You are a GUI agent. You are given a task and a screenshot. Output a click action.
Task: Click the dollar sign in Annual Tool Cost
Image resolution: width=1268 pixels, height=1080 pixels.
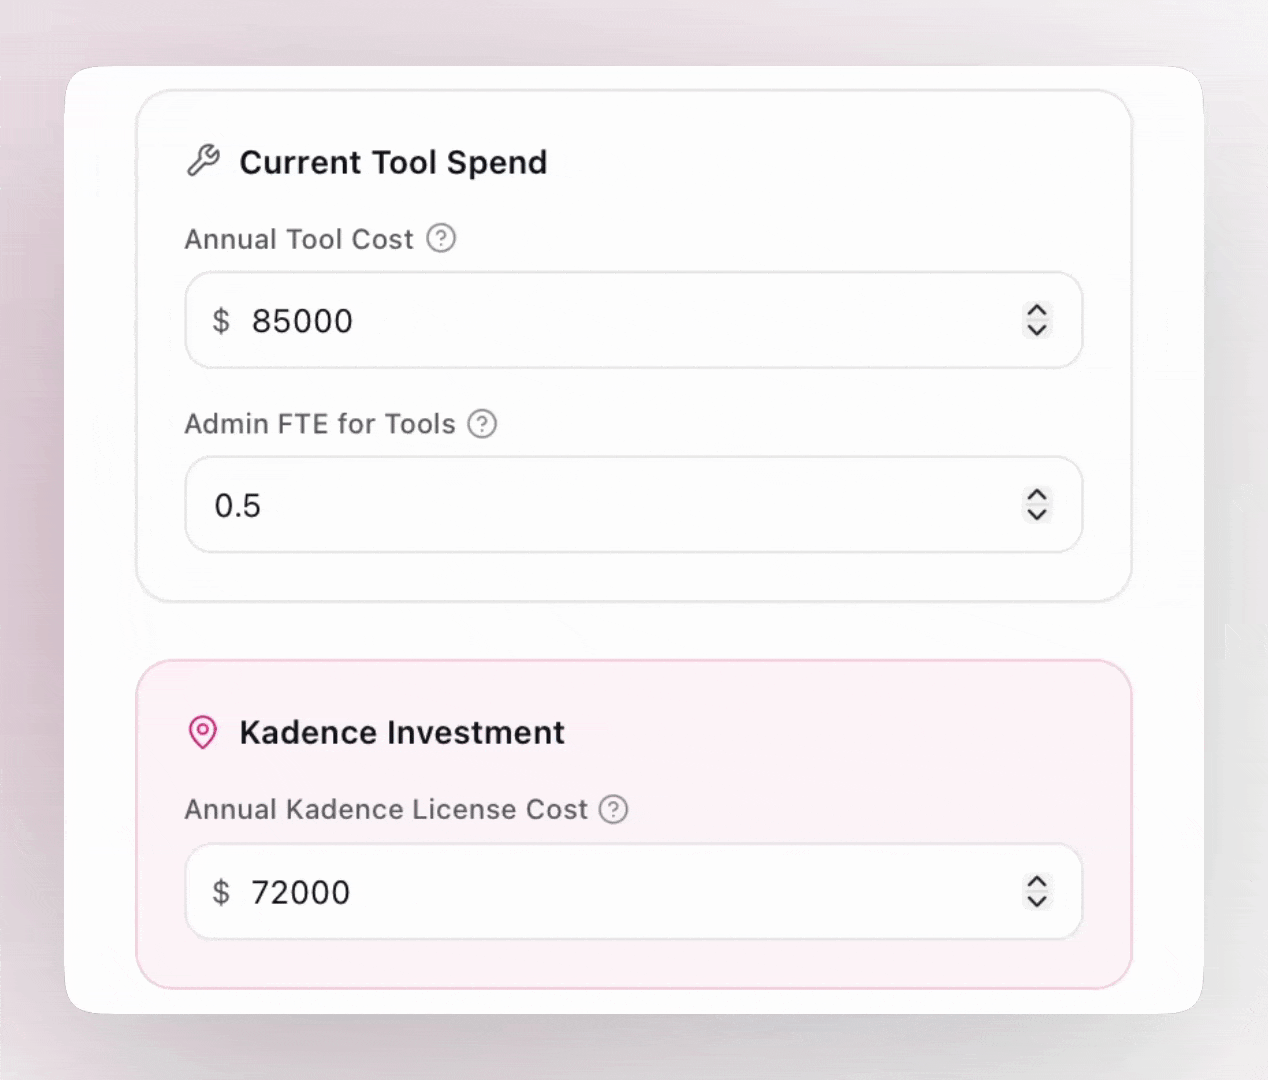(x=221, y=321)
